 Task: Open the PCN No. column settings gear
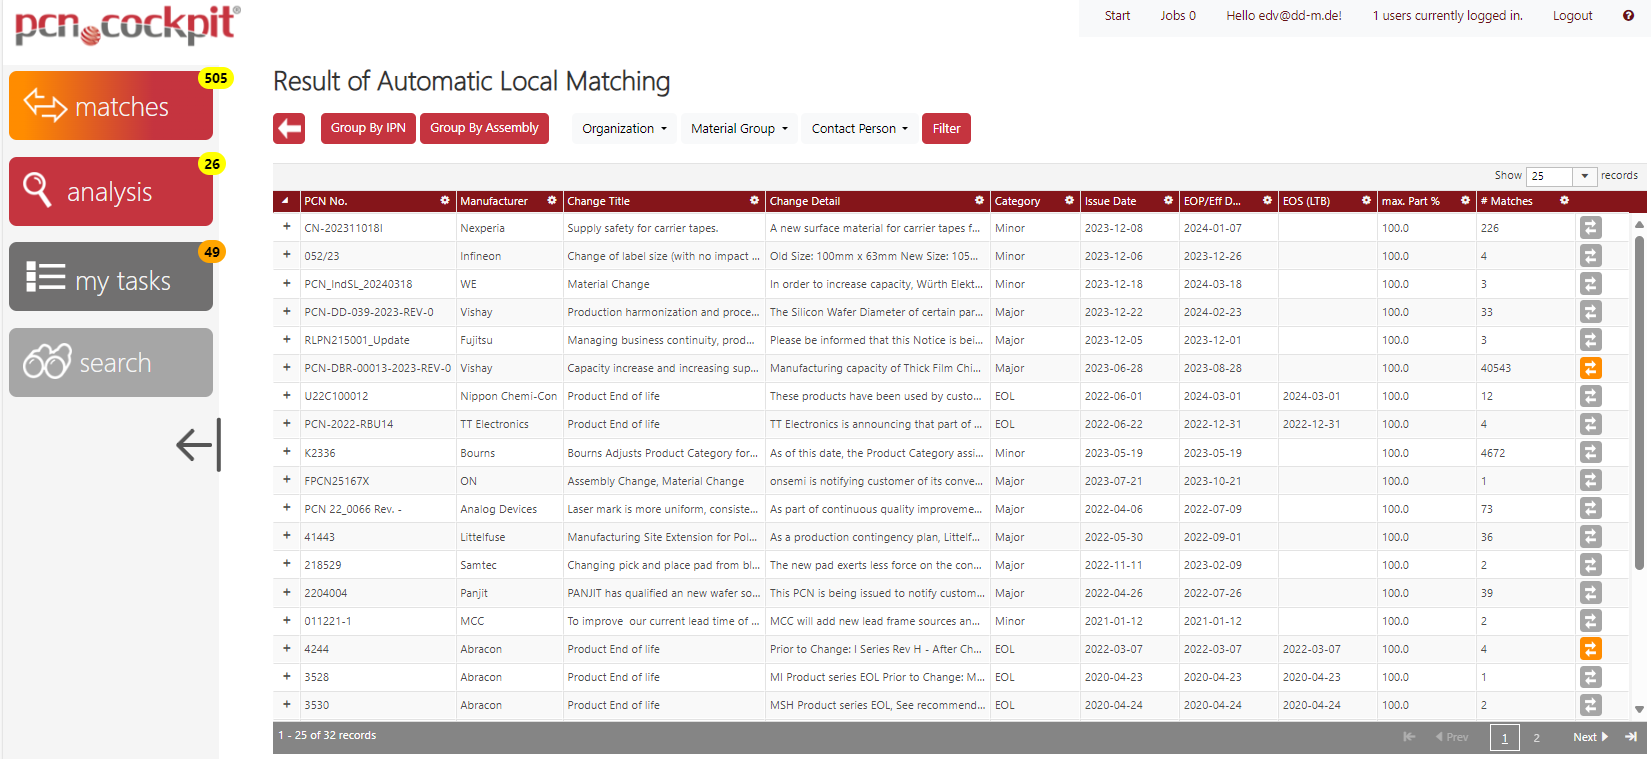445,201
